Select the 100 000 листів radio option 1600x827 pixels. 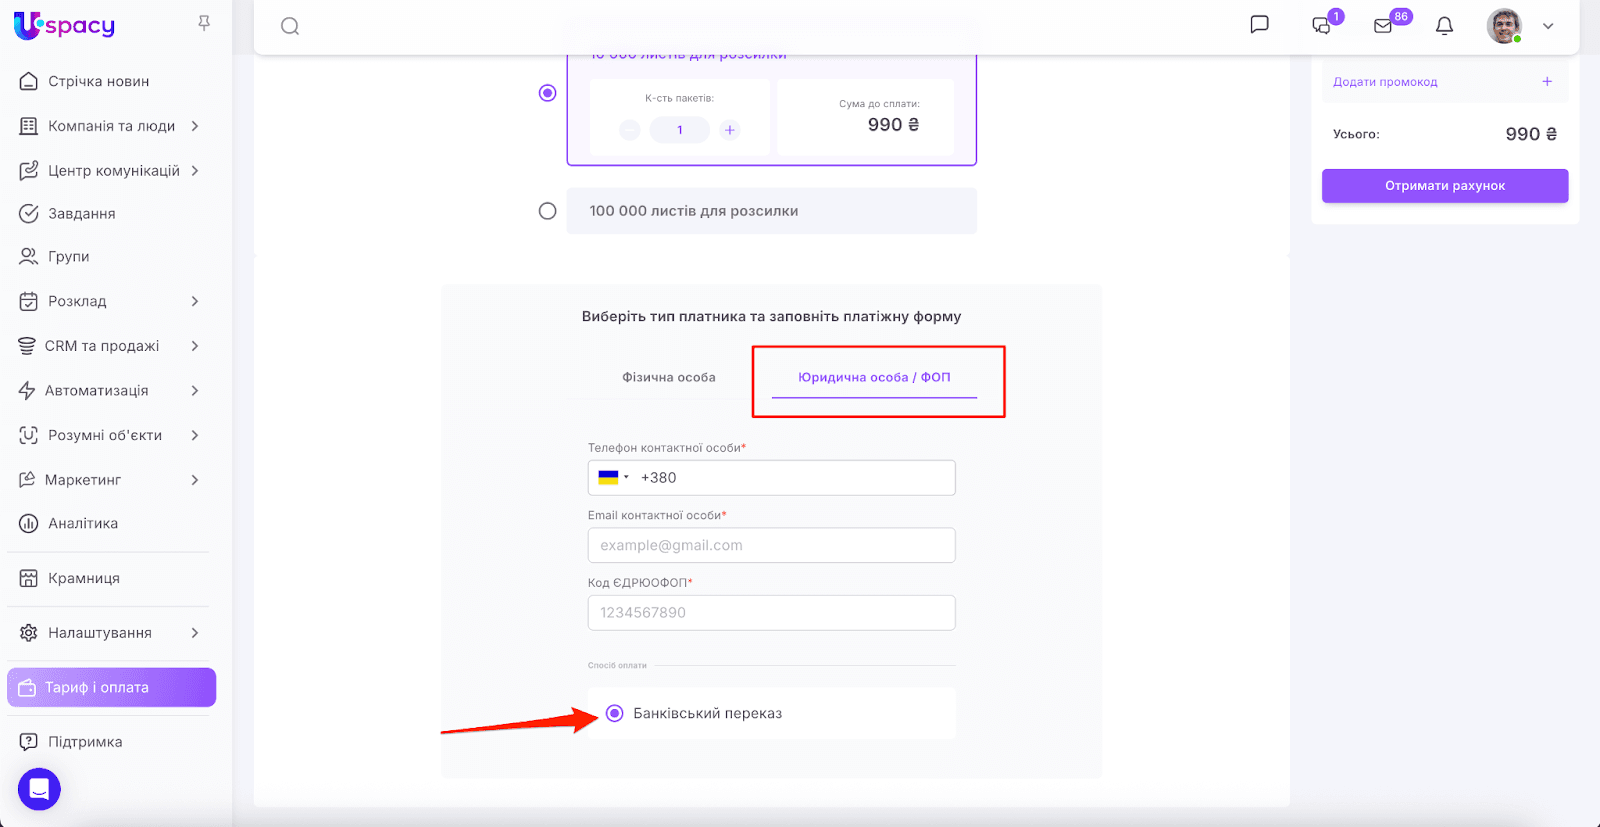tap(547, 211)
